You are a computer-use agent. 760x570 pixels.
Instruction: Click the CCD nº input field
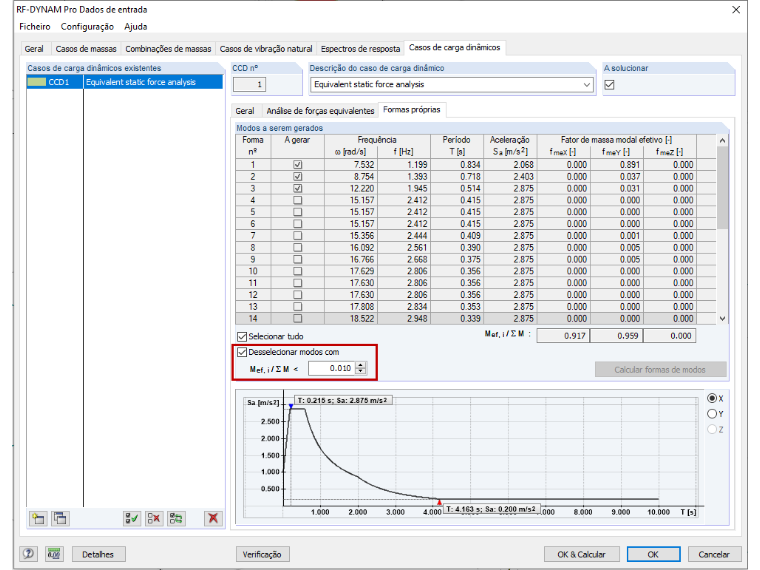click(x=249, y=85)
